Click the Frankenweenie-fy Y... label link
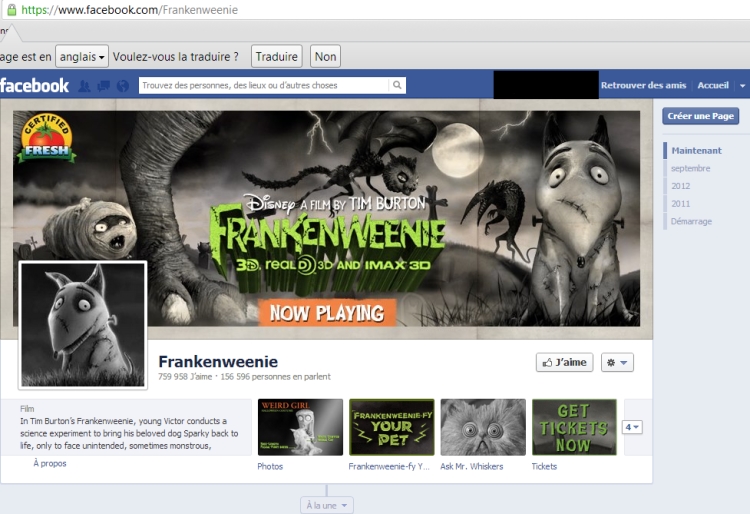This screenshot has width=750, height=514. (x=389, y=466)
